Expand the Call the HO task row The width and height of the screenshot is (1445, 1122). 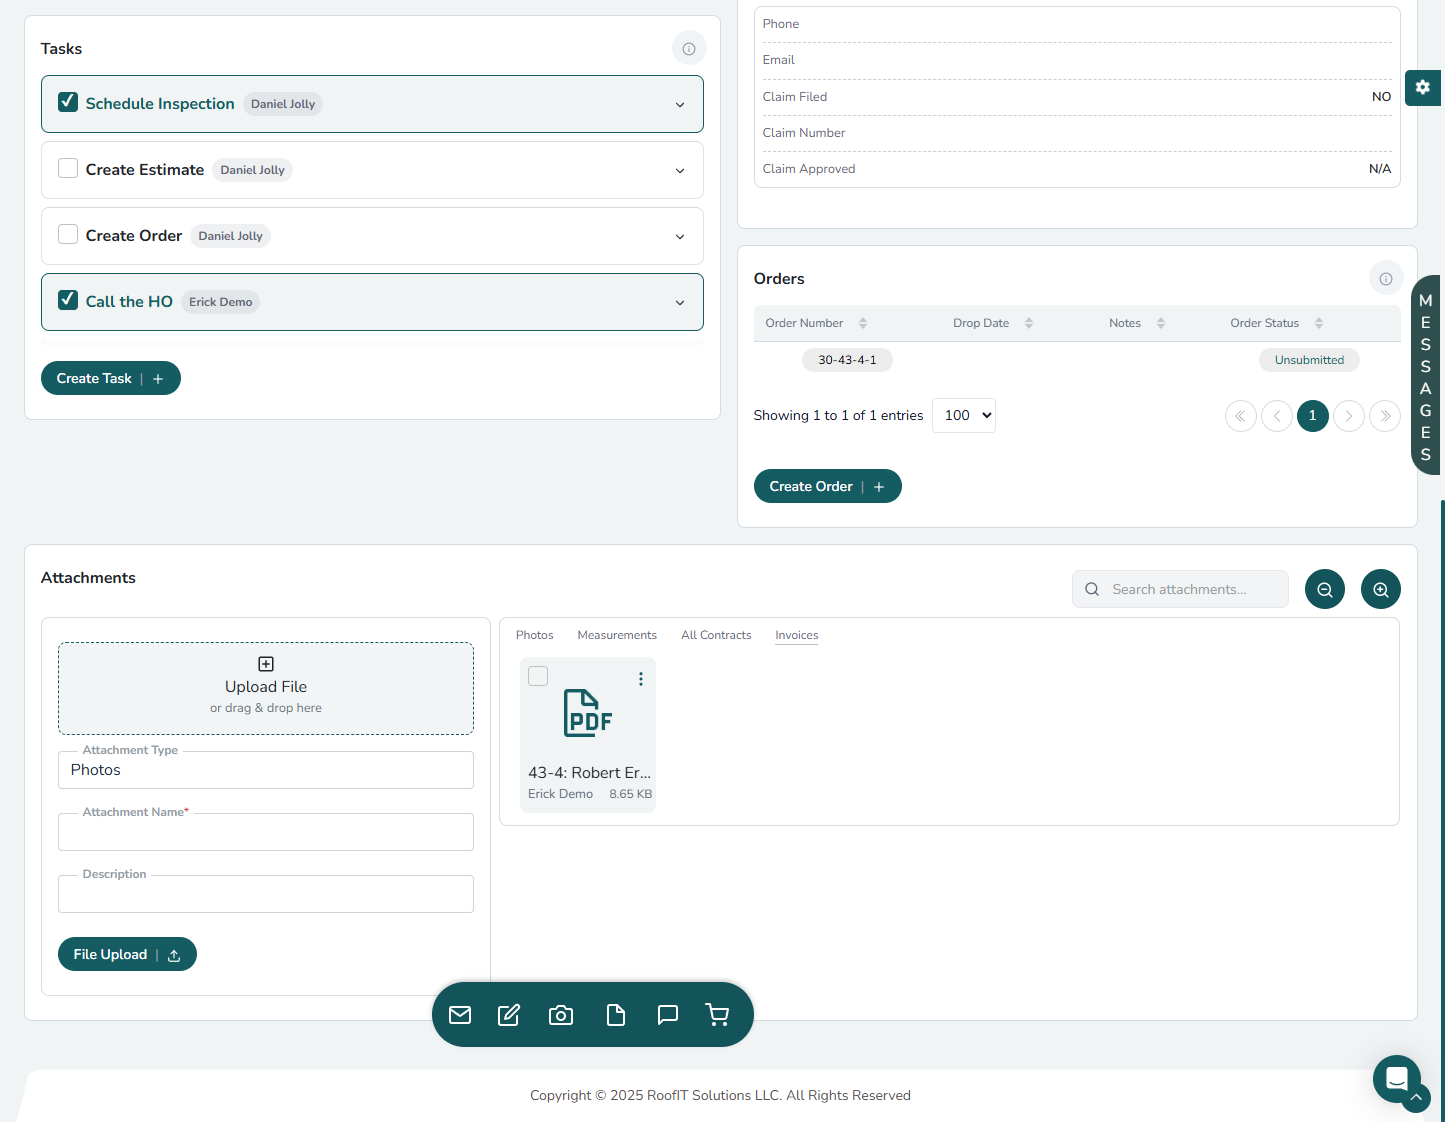click(680, 303)
